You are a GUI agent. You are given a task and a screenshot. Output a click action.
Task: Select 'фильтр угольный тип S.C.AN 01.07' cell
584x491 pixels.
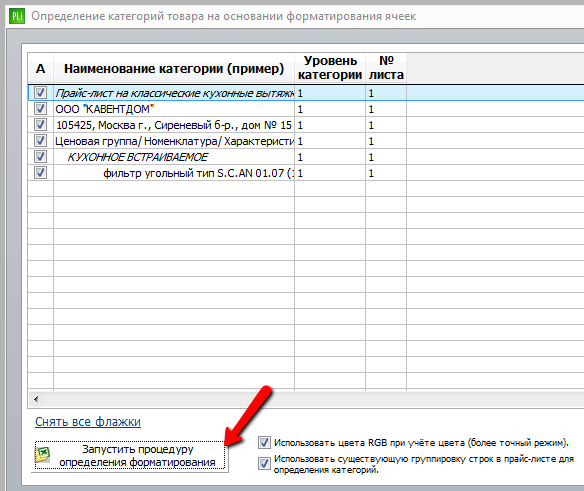click(174, 173)
